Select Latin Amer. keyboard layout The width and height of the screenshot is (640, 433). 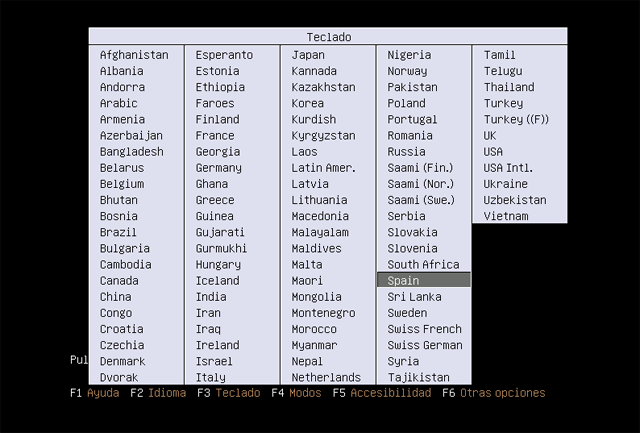pos(323,168)
